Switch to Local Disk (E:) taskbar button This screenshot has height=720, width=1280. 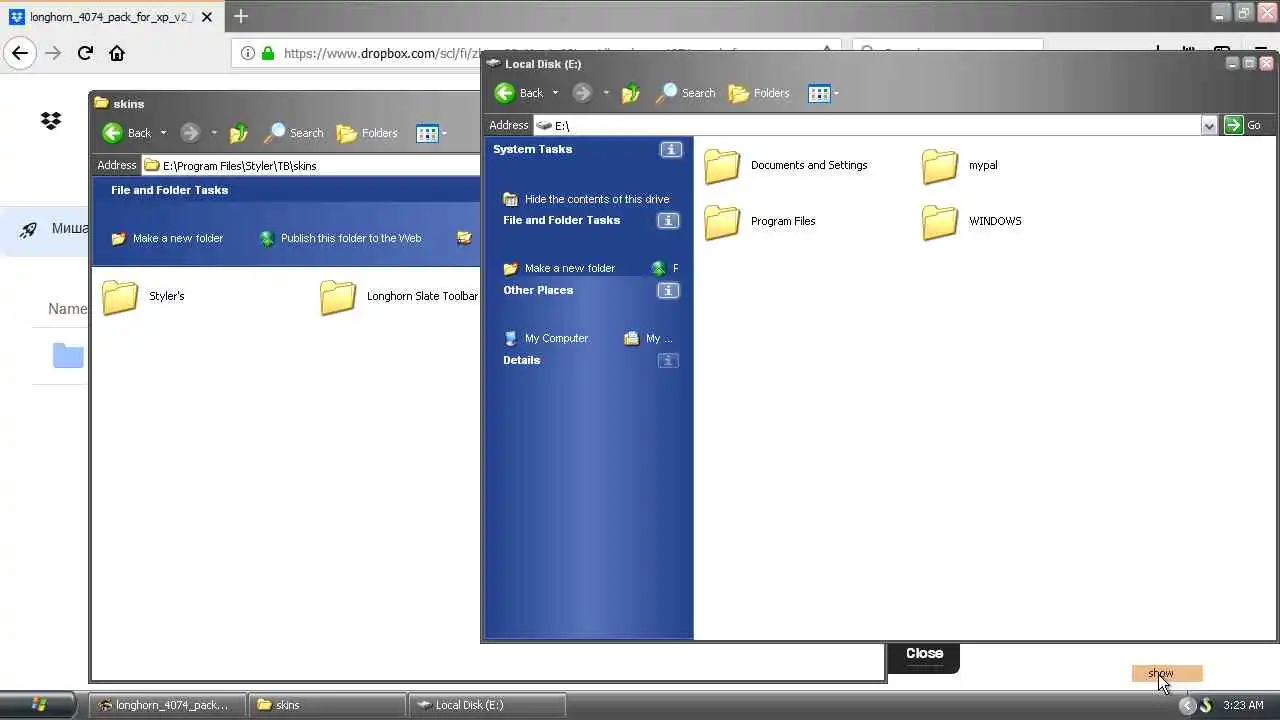tap(489, 705)
